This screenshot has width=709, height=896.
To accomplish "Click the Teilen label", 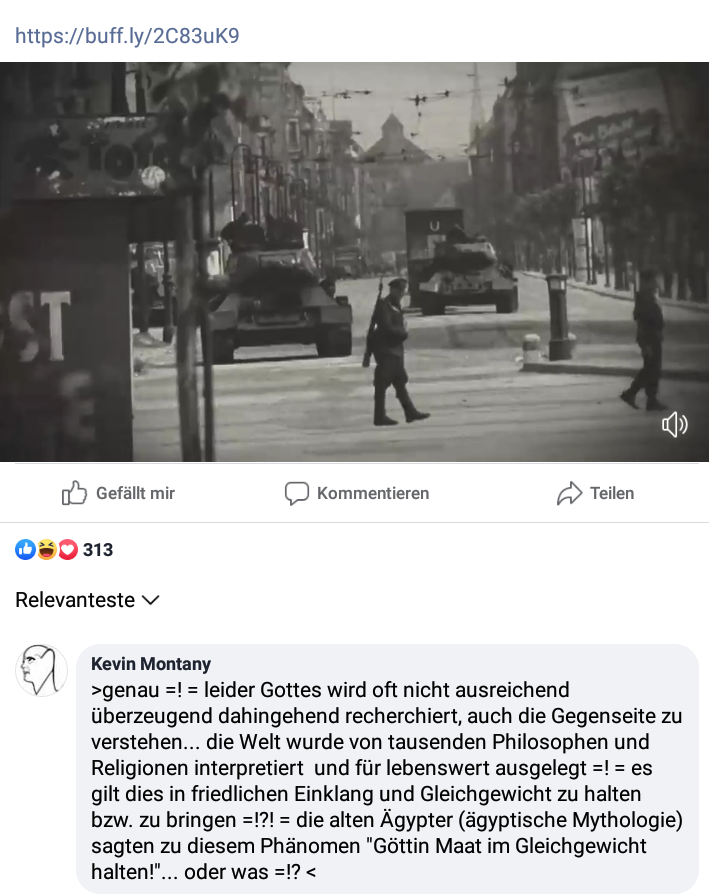I will 612,493.
